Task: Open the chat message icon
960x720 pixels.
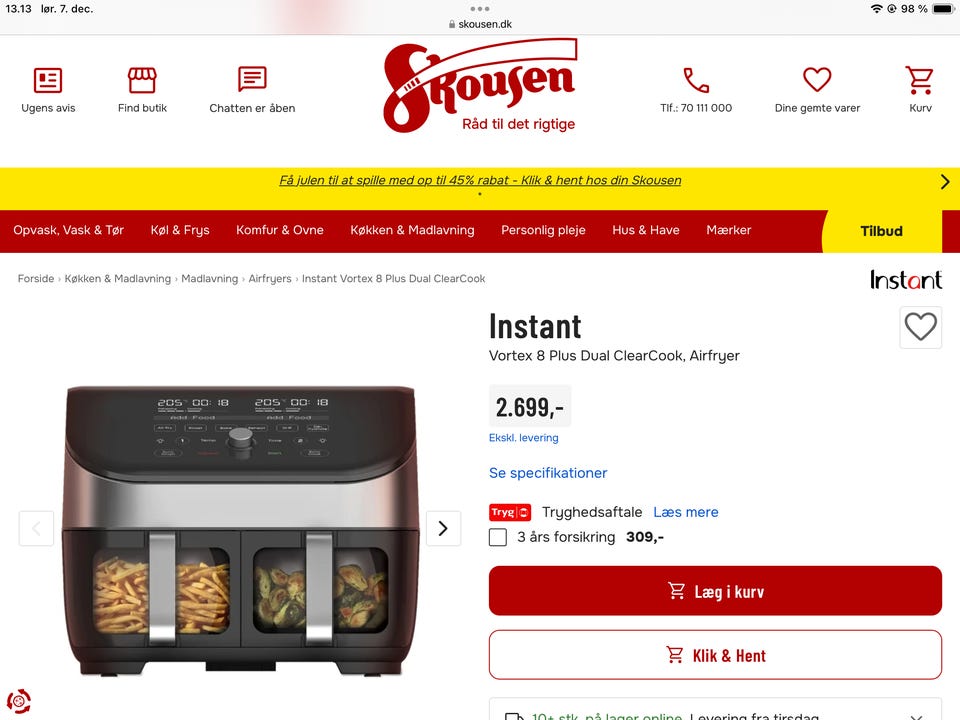Action: click(252, 79)
